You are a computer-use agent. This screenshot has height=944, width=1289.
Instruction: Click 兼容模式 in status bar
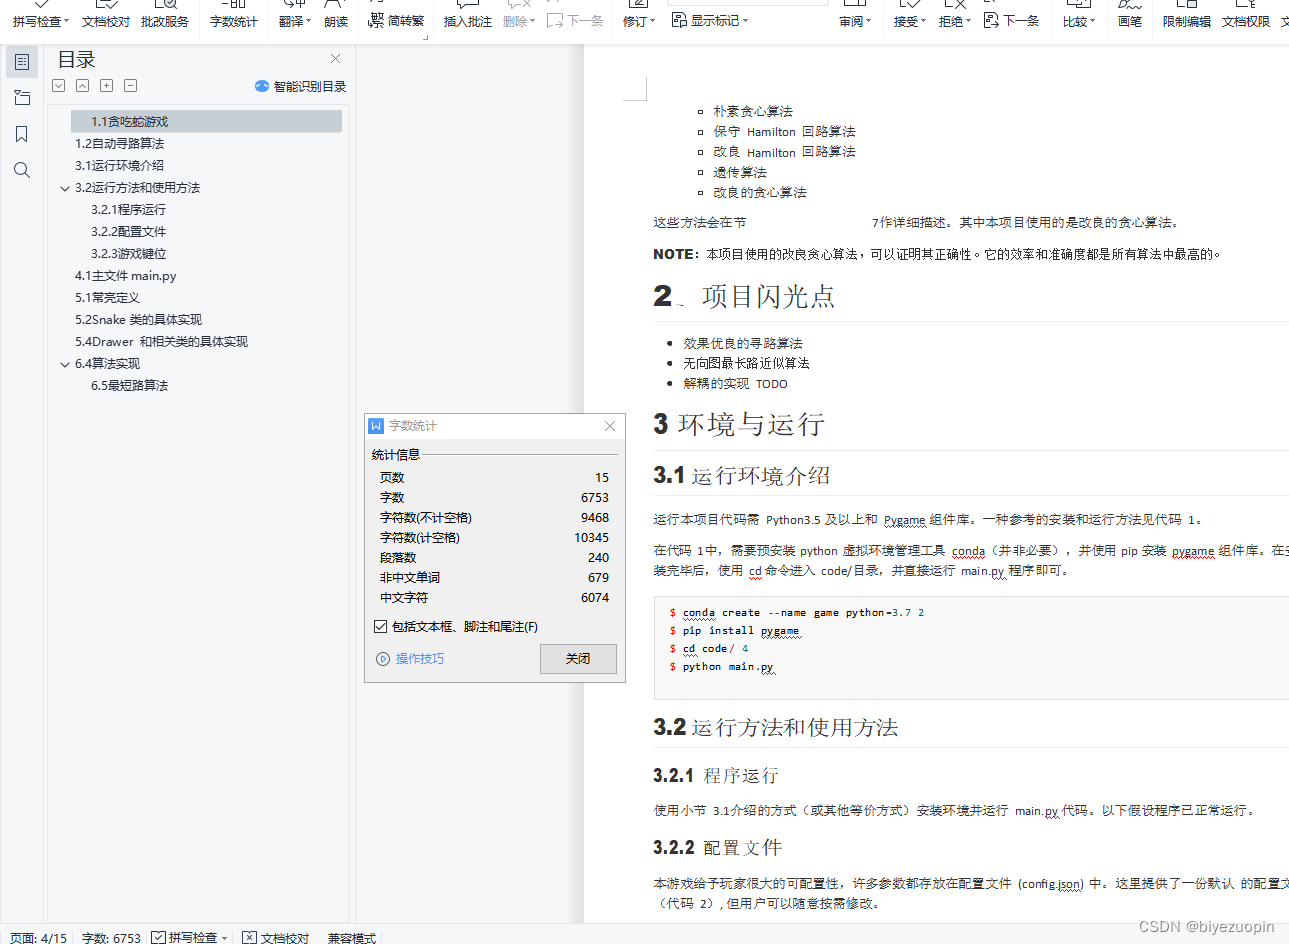351,938
